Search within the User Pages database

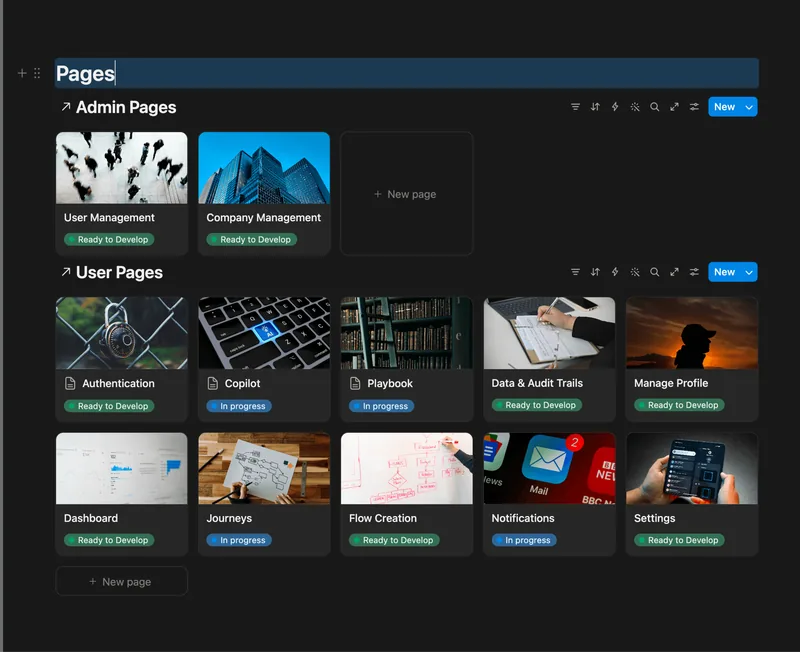(x=655, y=272)
